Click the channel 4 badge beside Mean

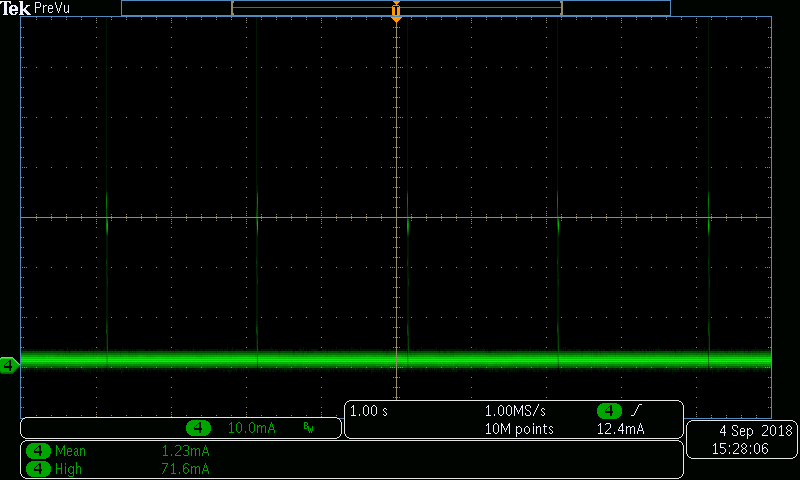tap(38, 451)
